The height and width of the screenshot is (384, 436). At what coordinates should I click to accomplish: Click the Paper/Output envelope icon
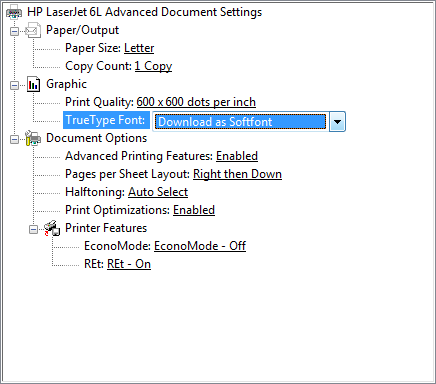pos(33,30)
